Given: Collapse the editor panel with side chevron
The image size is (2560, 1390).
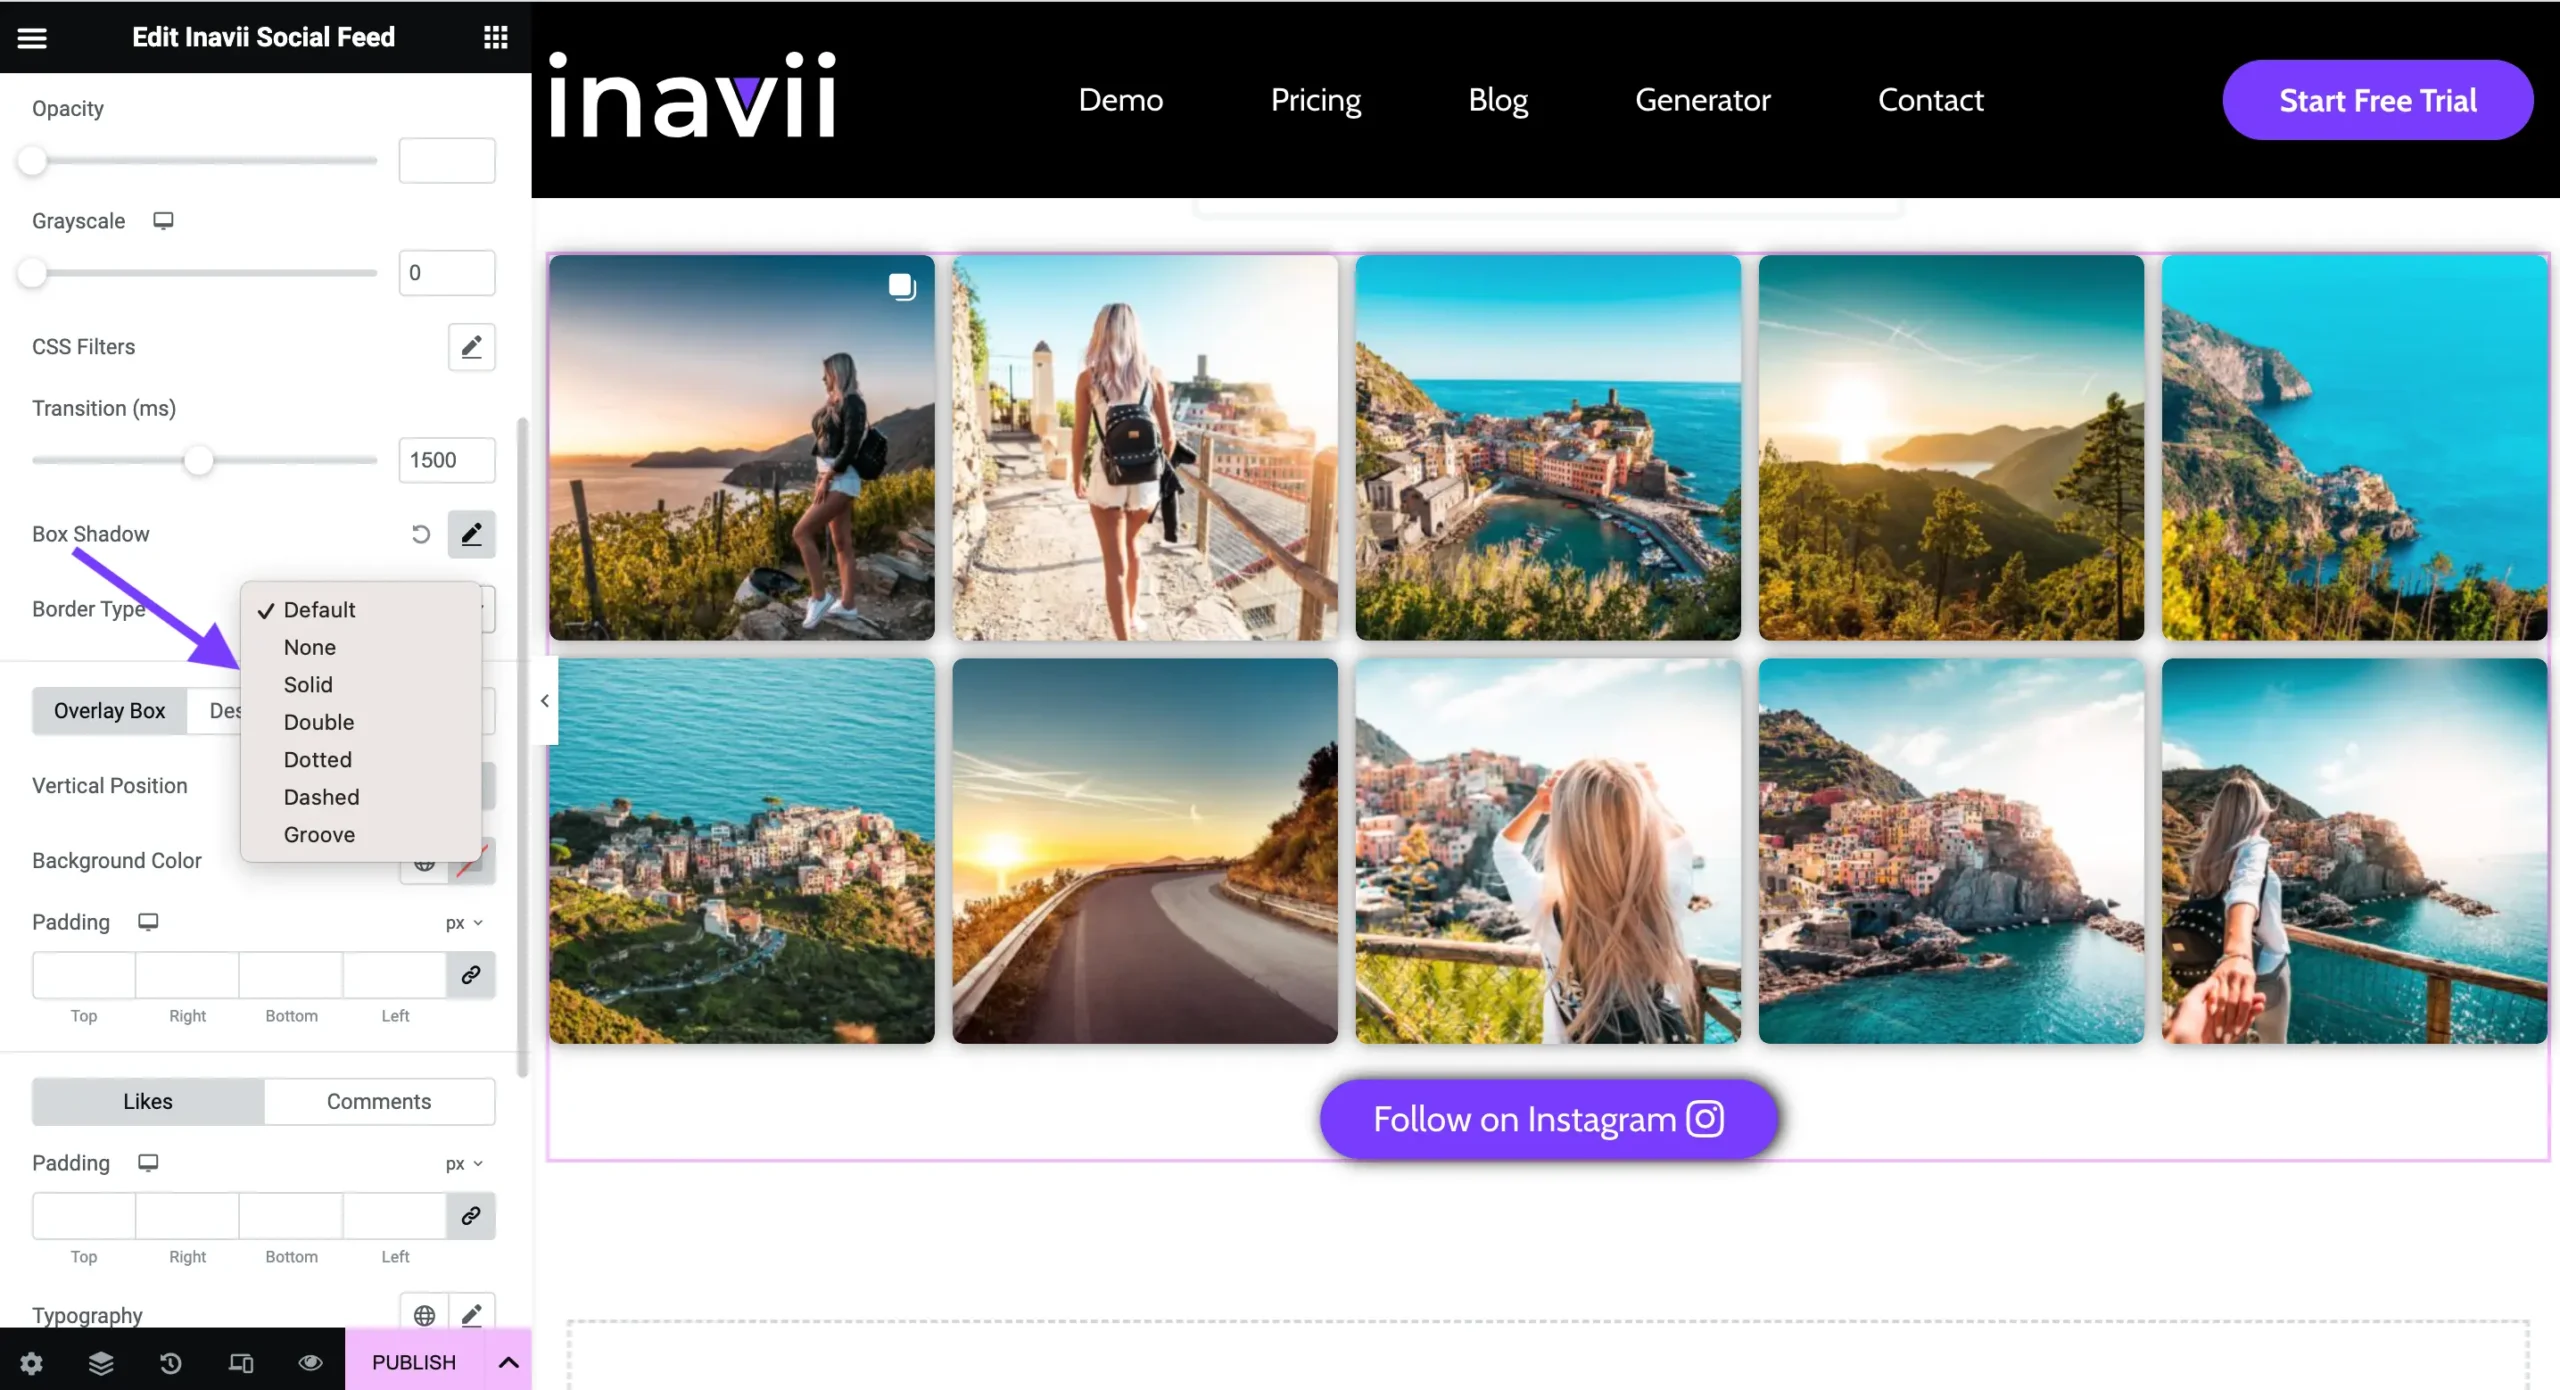Looking at the screenshot, I should click(545, 701).
